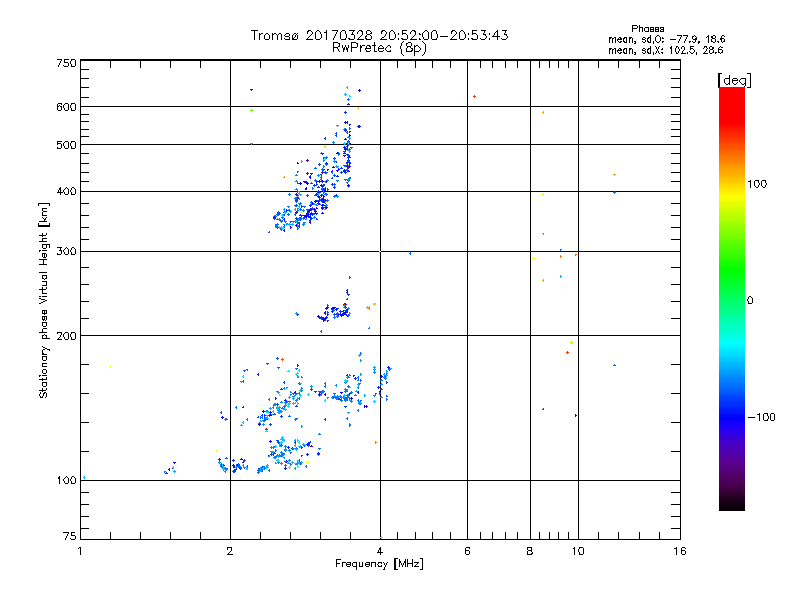
Task: Click the isolated red data point near 6 MHz
Action: (474, 96)
